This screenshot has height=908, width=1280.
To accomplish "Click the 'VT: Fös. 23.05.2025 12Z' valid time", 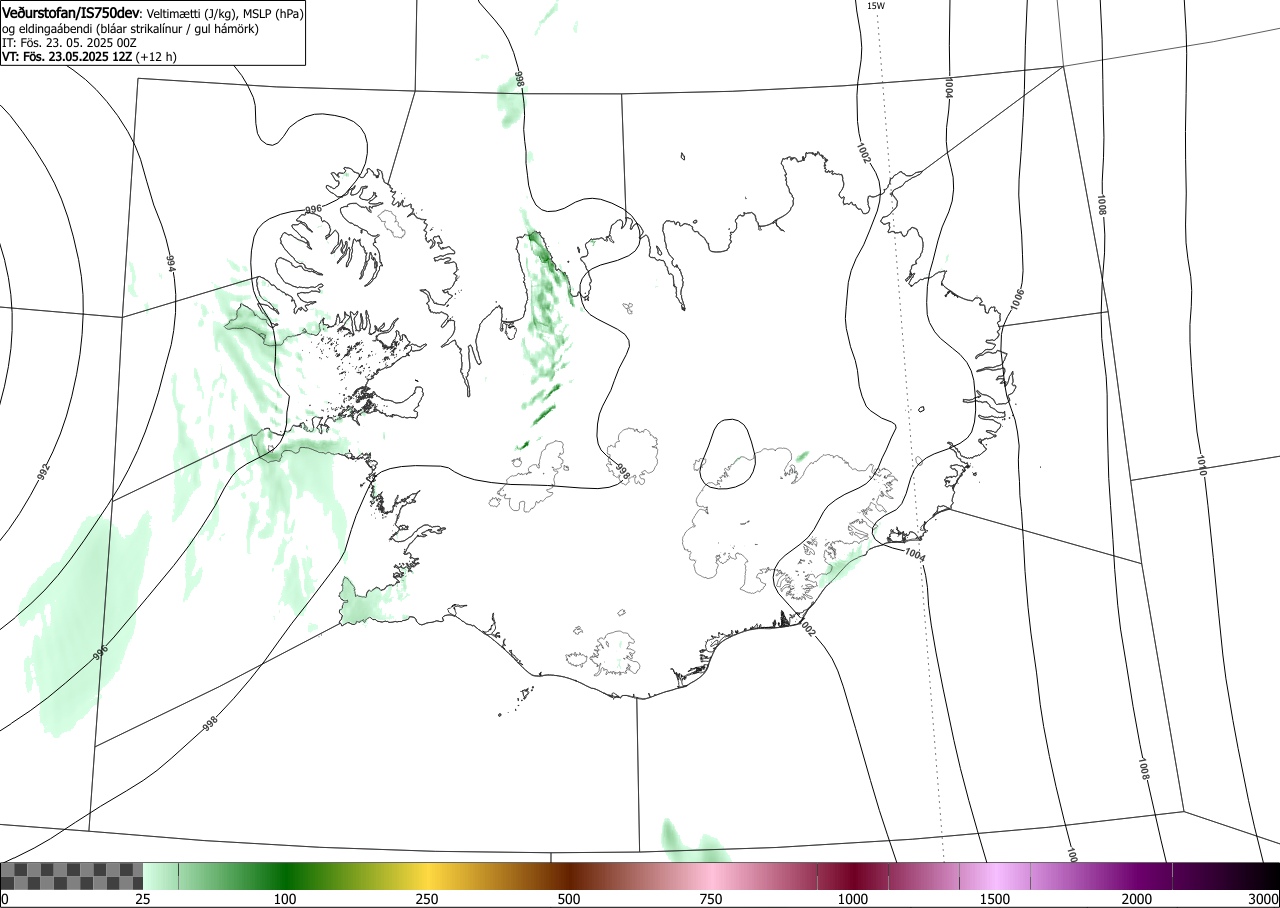I will point(67,57).
